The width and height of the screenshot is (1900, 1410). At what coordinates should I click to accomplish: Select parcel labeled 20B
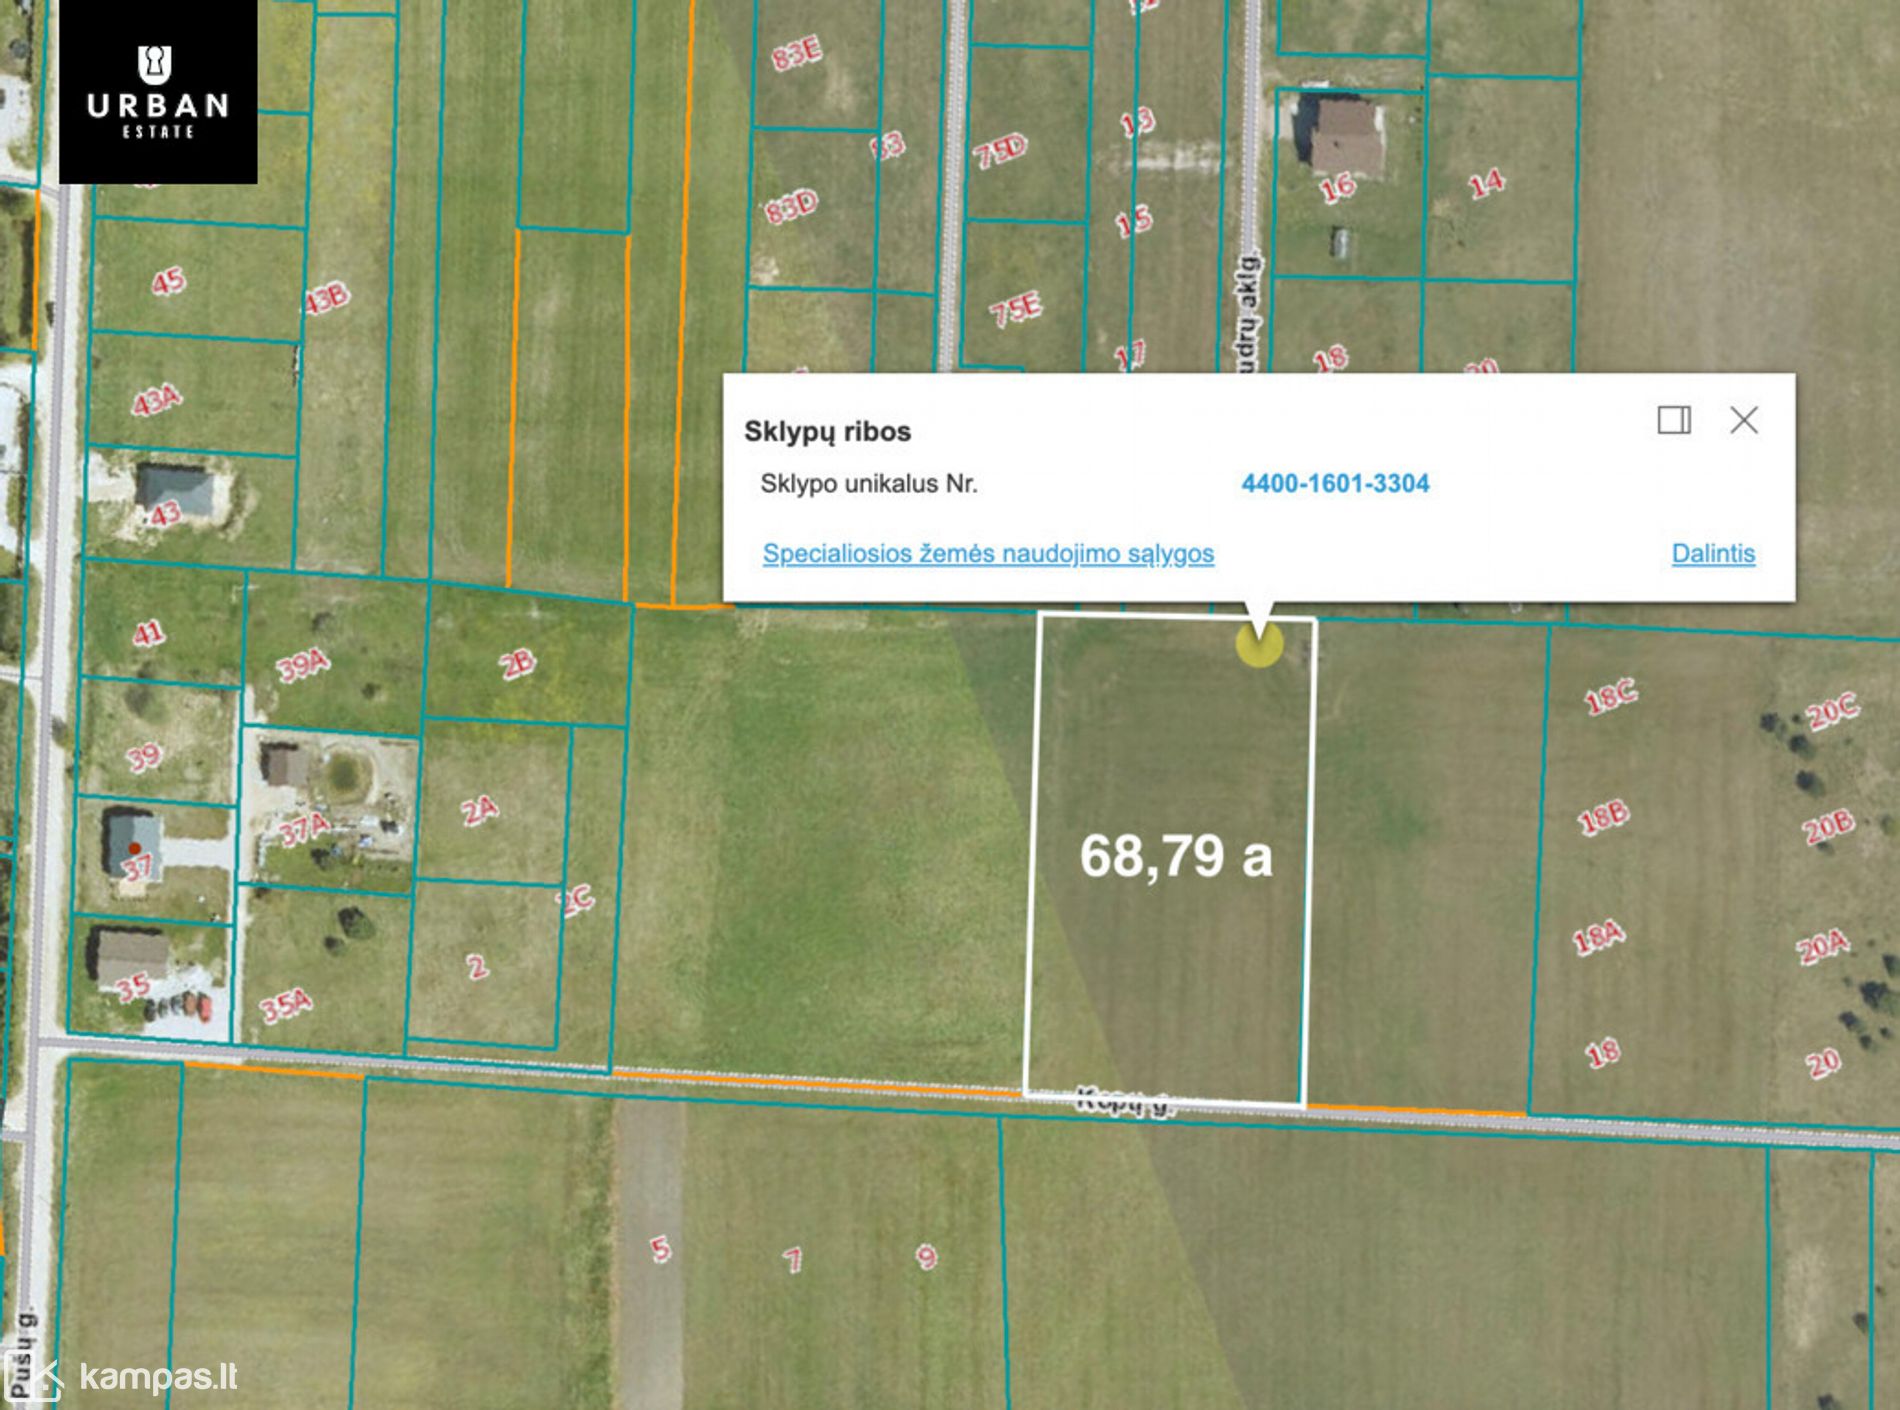(x=1827, y=827)
